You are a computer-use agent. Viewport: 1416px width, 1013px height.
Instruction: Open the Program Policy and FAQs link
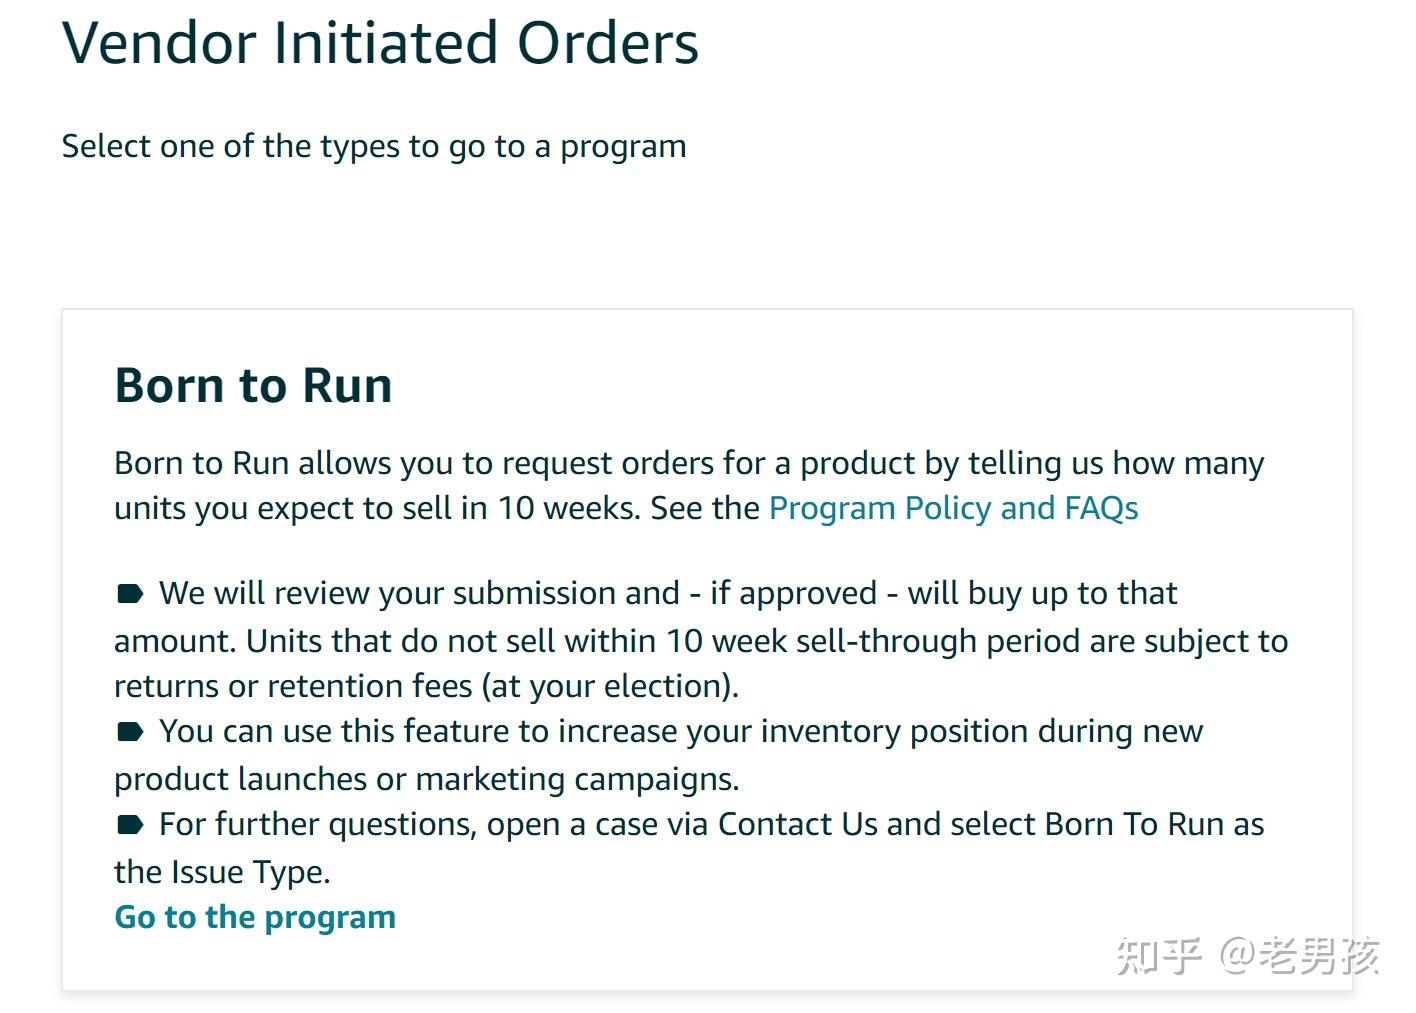pyautogui.click(x=953, y=508)
